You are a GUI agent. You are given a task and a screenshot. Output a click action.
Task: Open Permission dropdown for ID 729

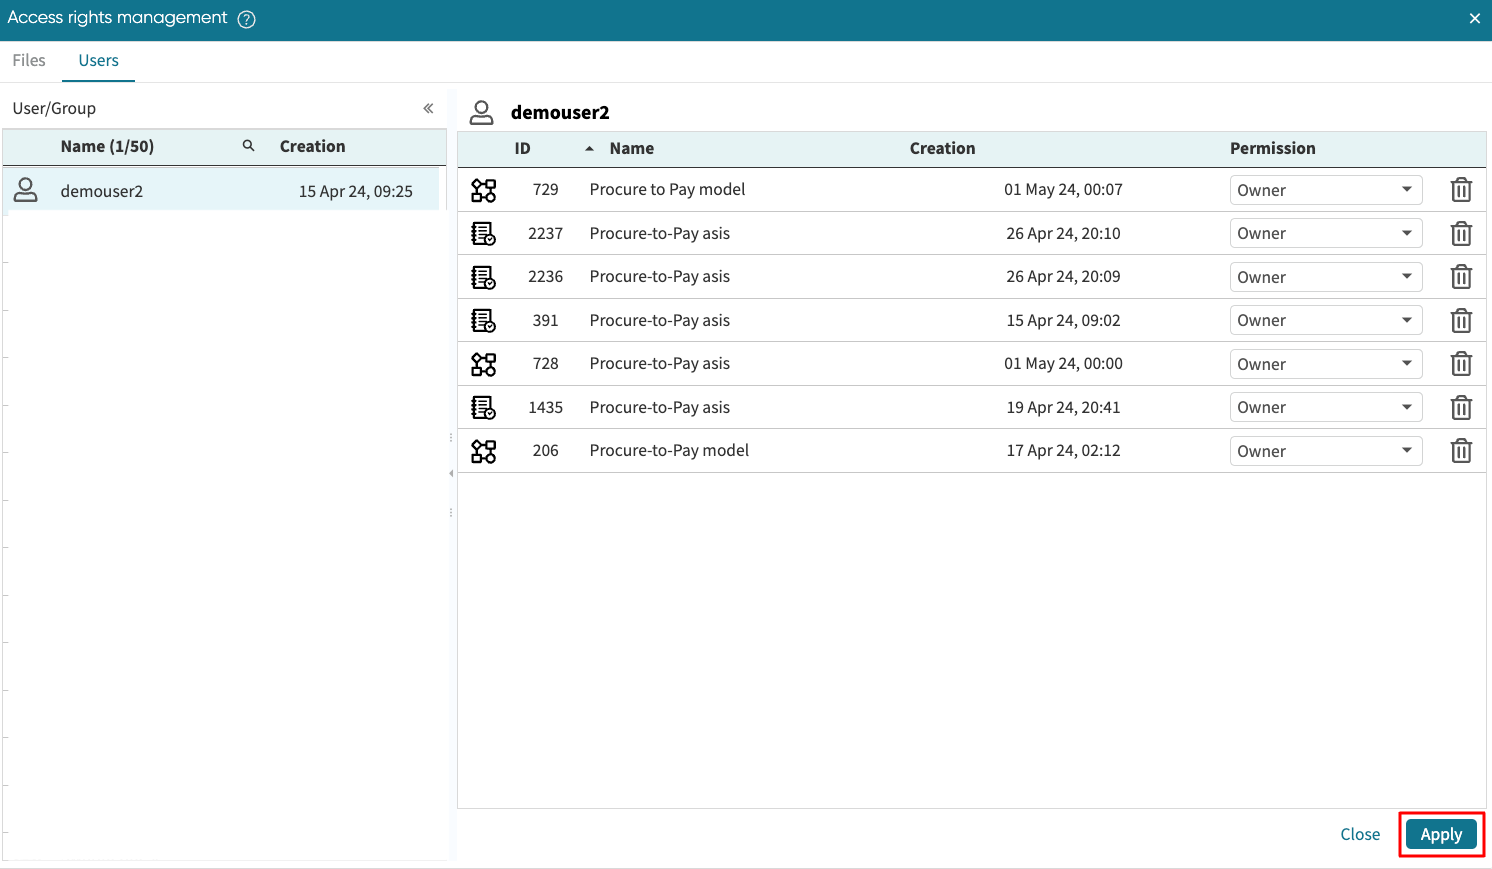point(1325,190)
